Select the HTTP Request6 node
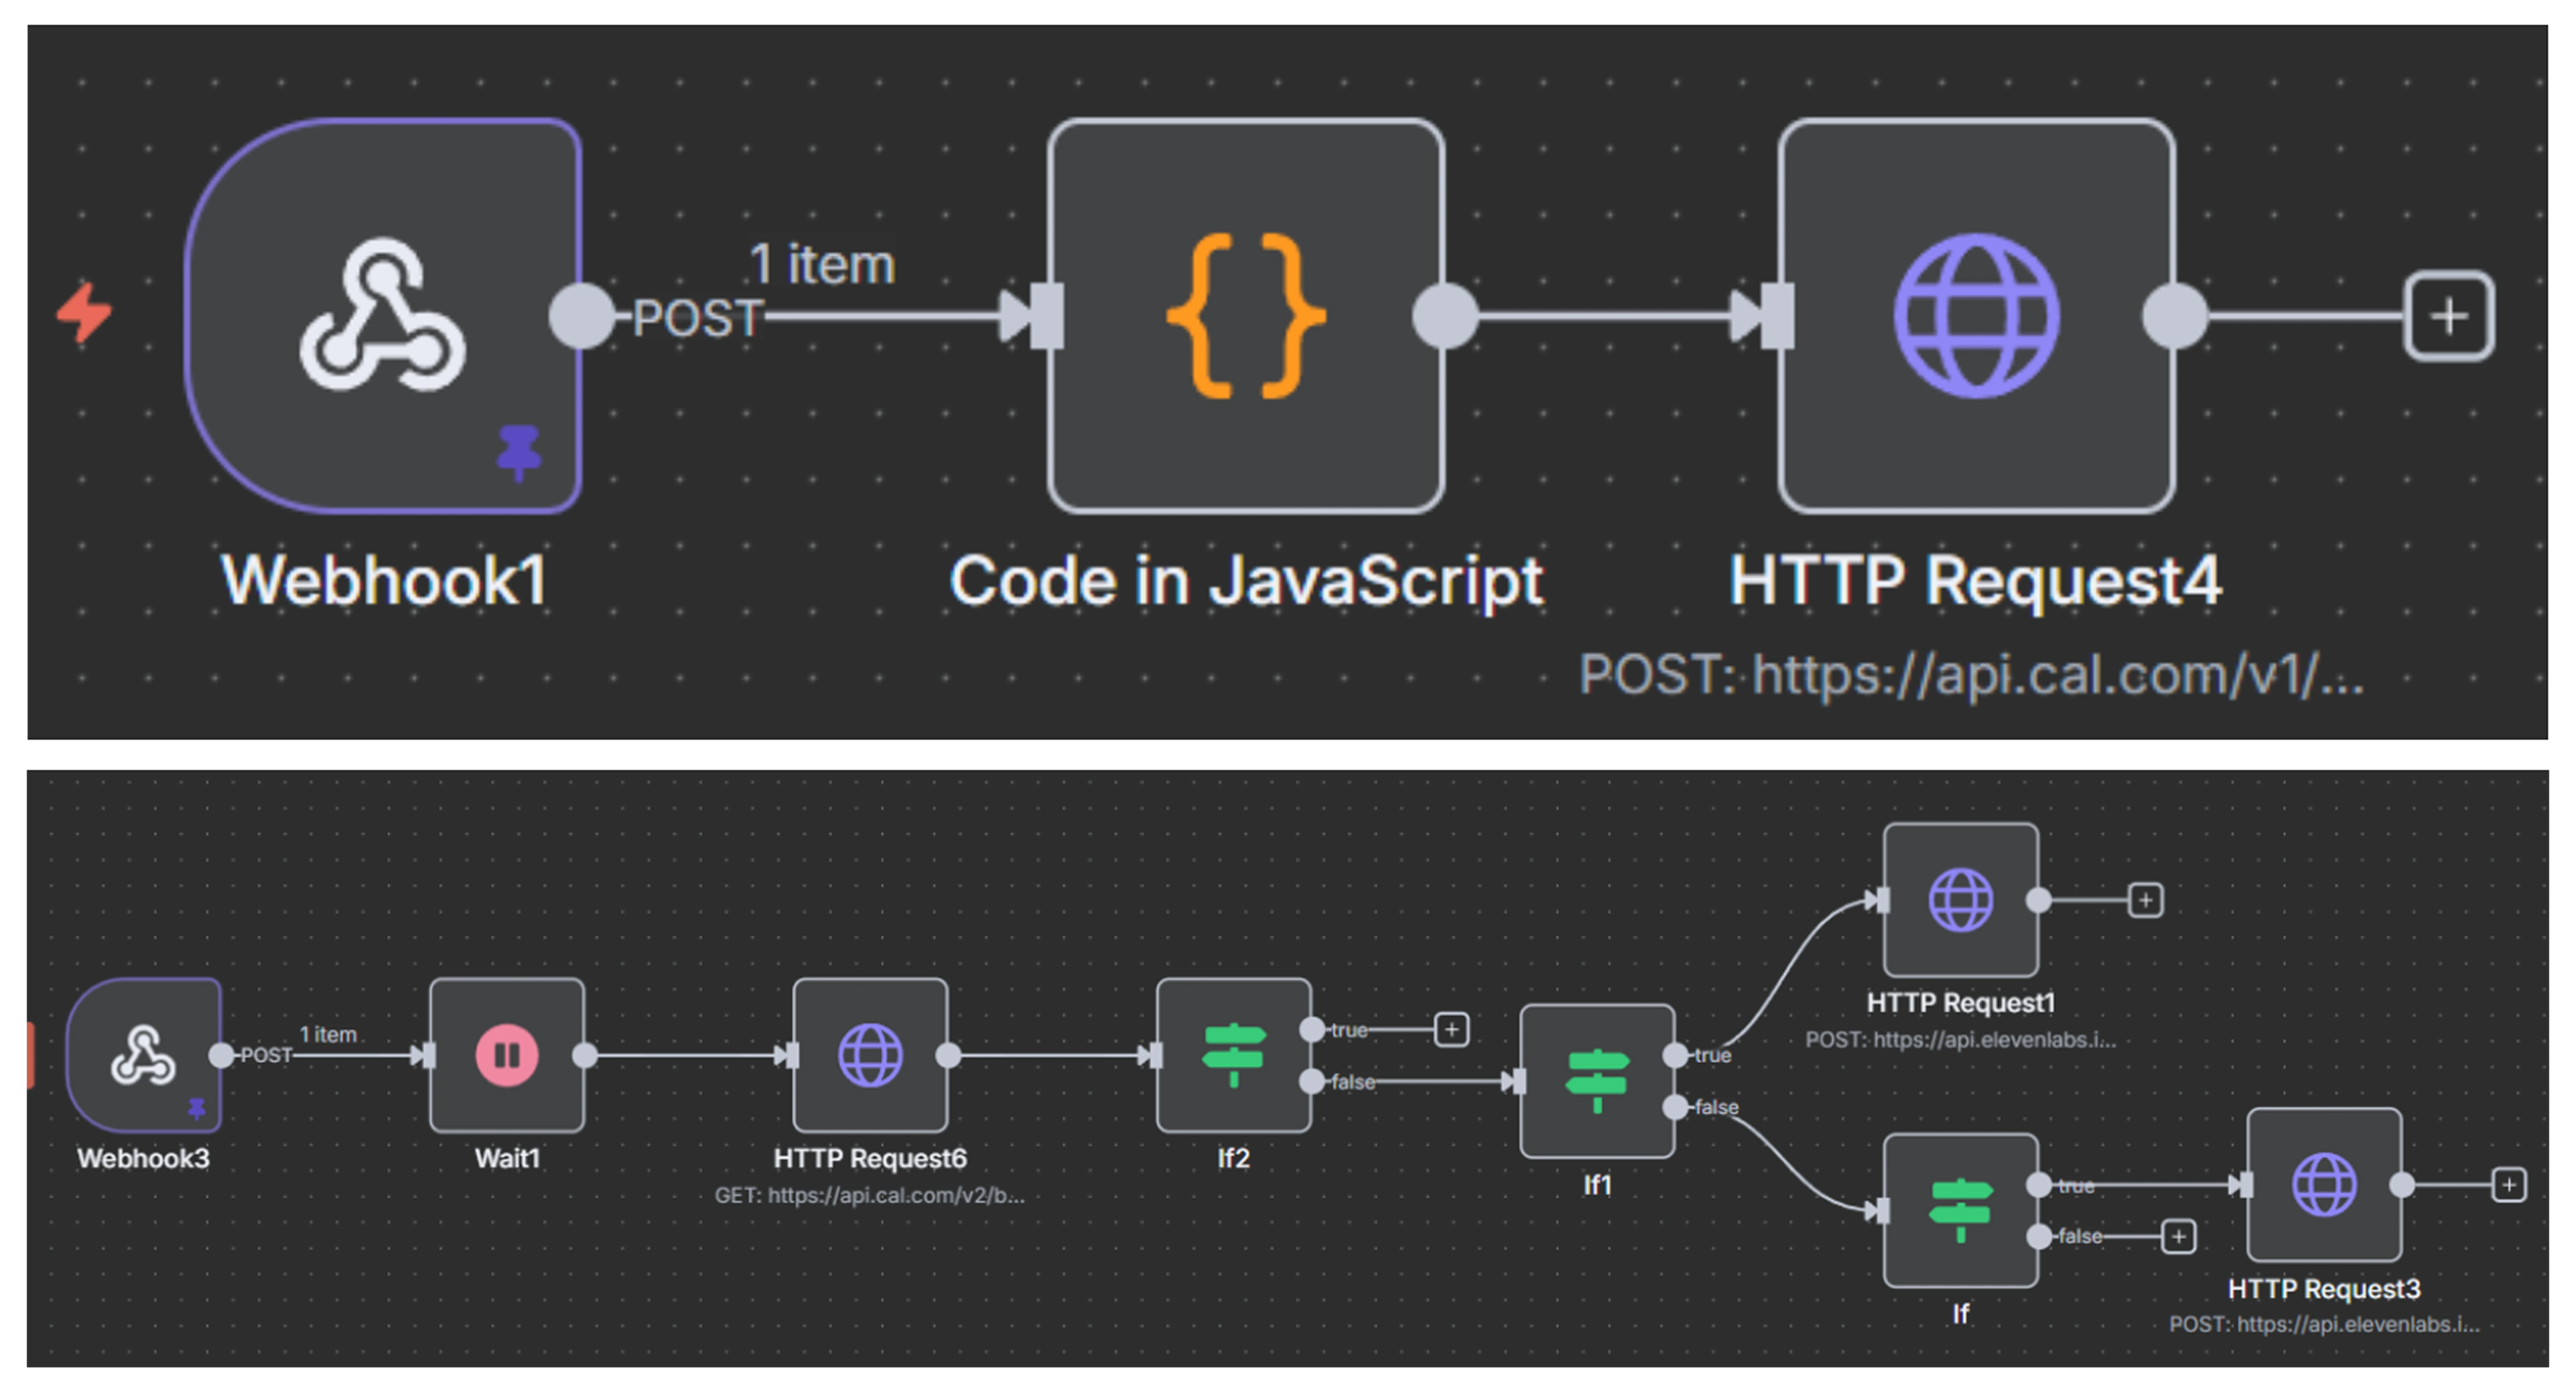This screenshot has height=1392, width=2576. tap(870, 1055)
